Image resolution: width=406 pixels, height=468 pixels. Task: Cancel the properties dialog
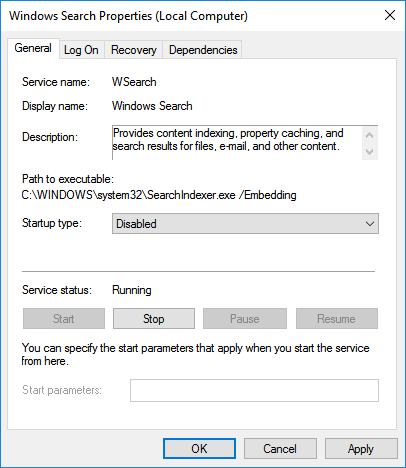pos(280,449)
